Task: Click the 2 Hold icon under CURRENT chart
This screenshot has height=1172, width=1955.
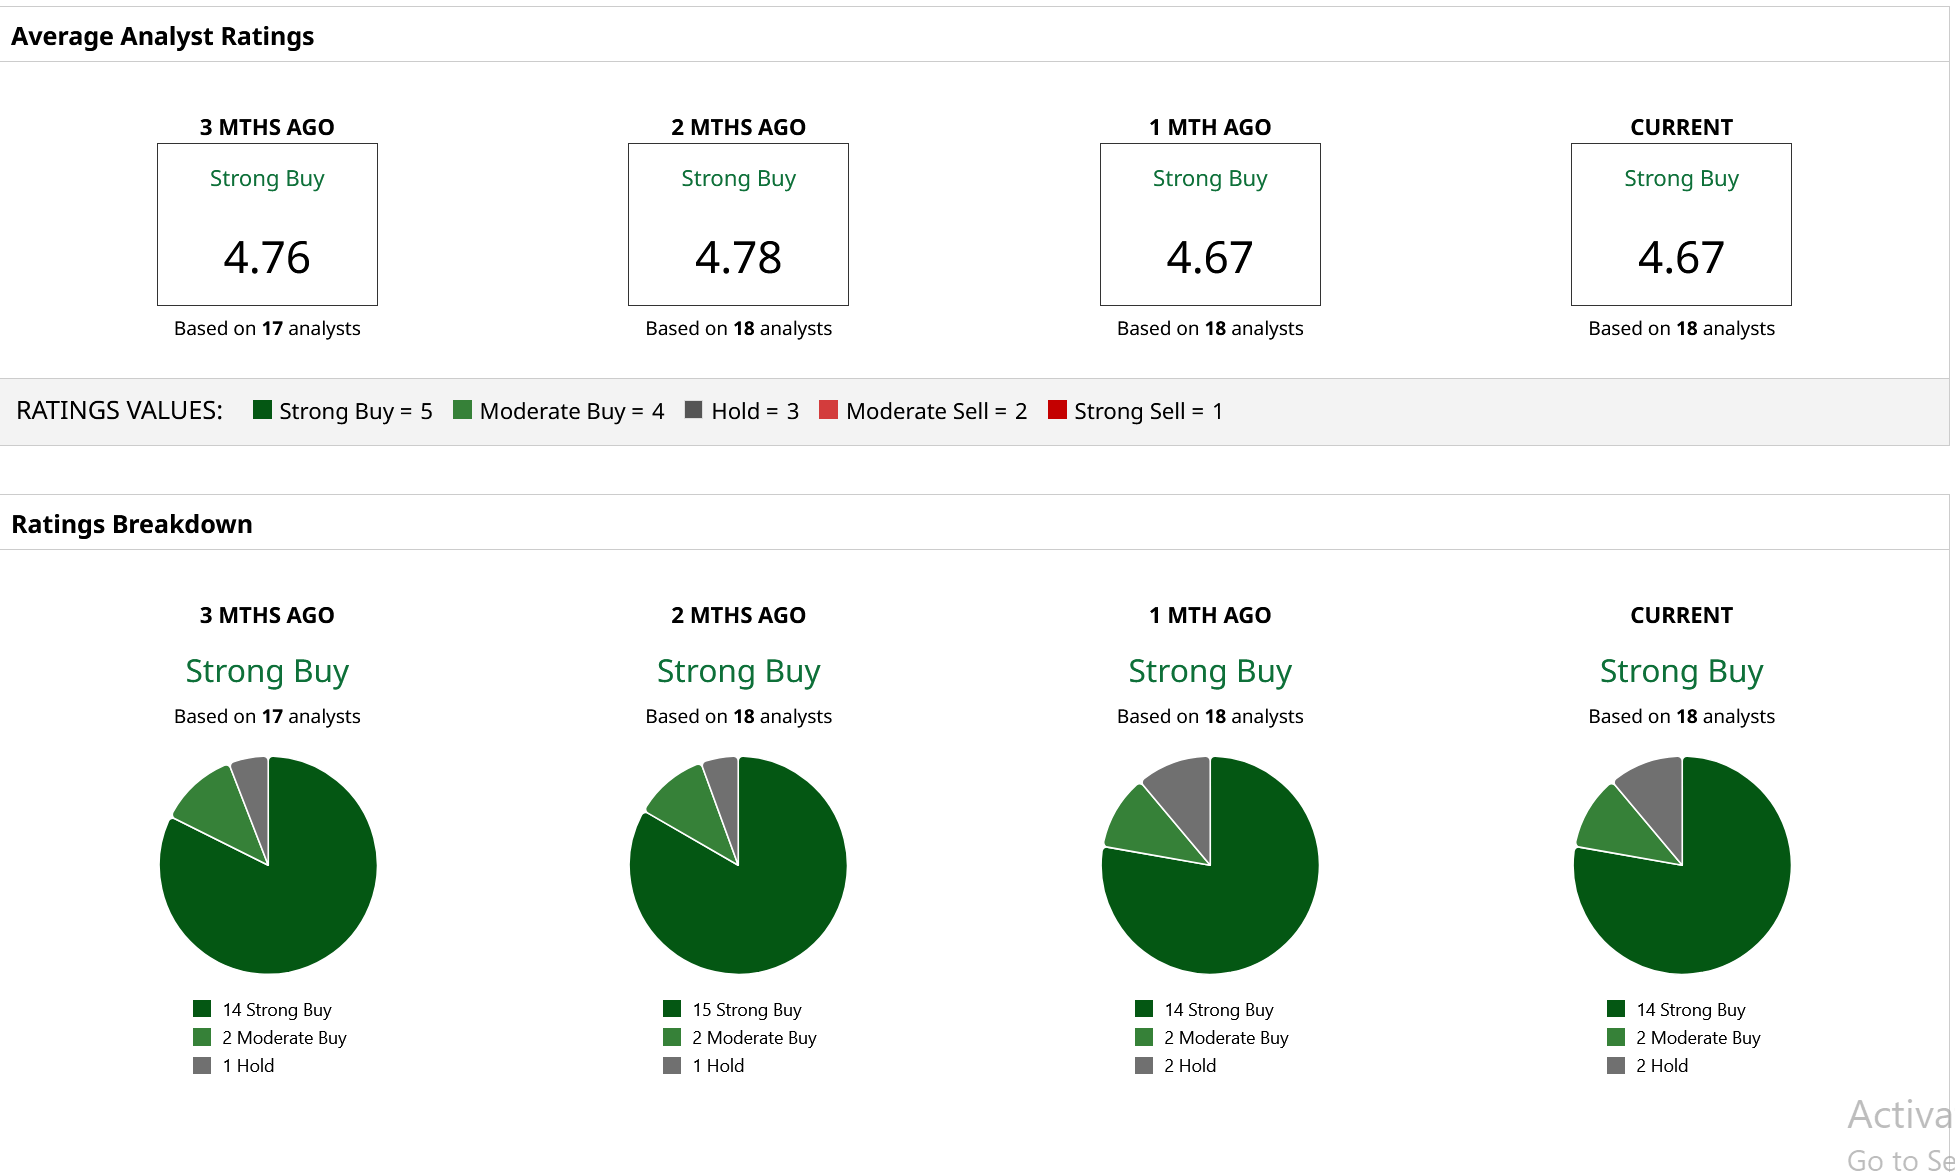Action: pyautogui.click(x=1616, y=1065)
